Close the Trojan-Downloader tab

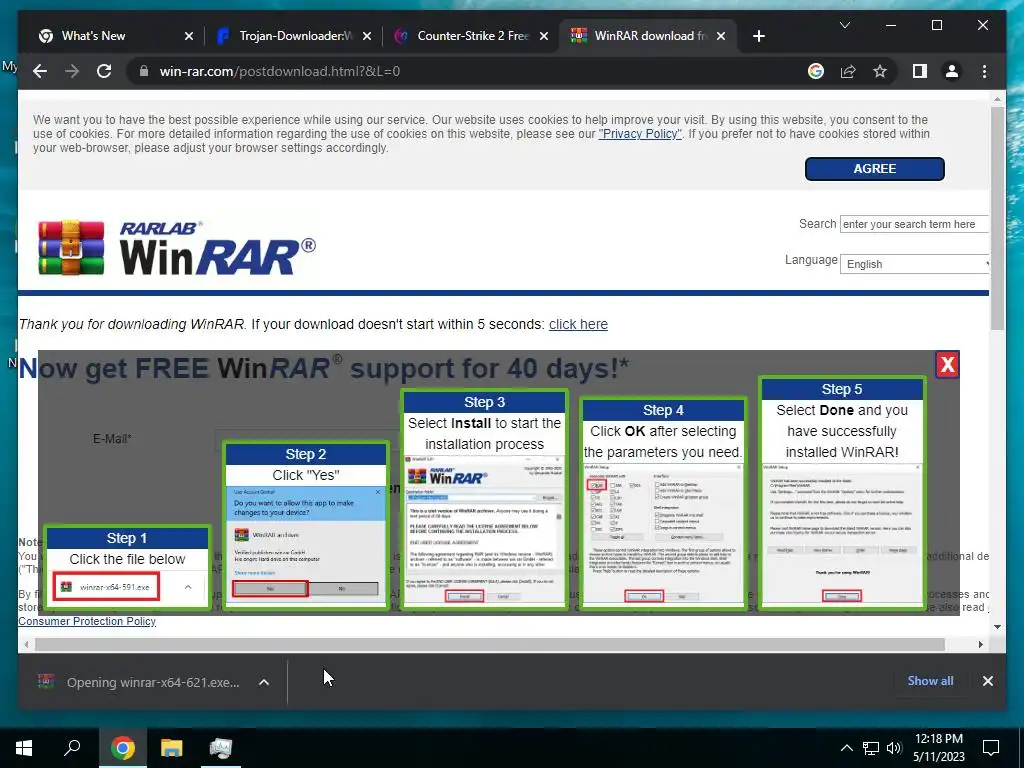(367, 36)
